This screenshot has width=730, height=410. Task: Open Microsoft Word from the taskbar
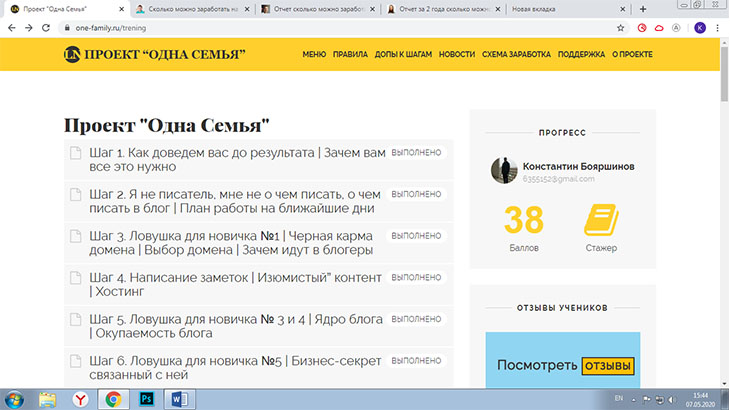click(179, 399)
